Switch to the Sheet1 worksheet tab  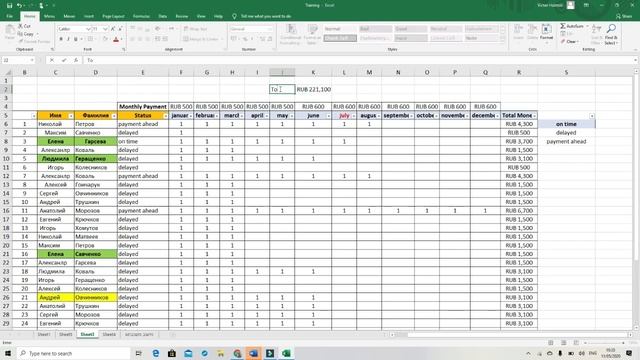44,334
